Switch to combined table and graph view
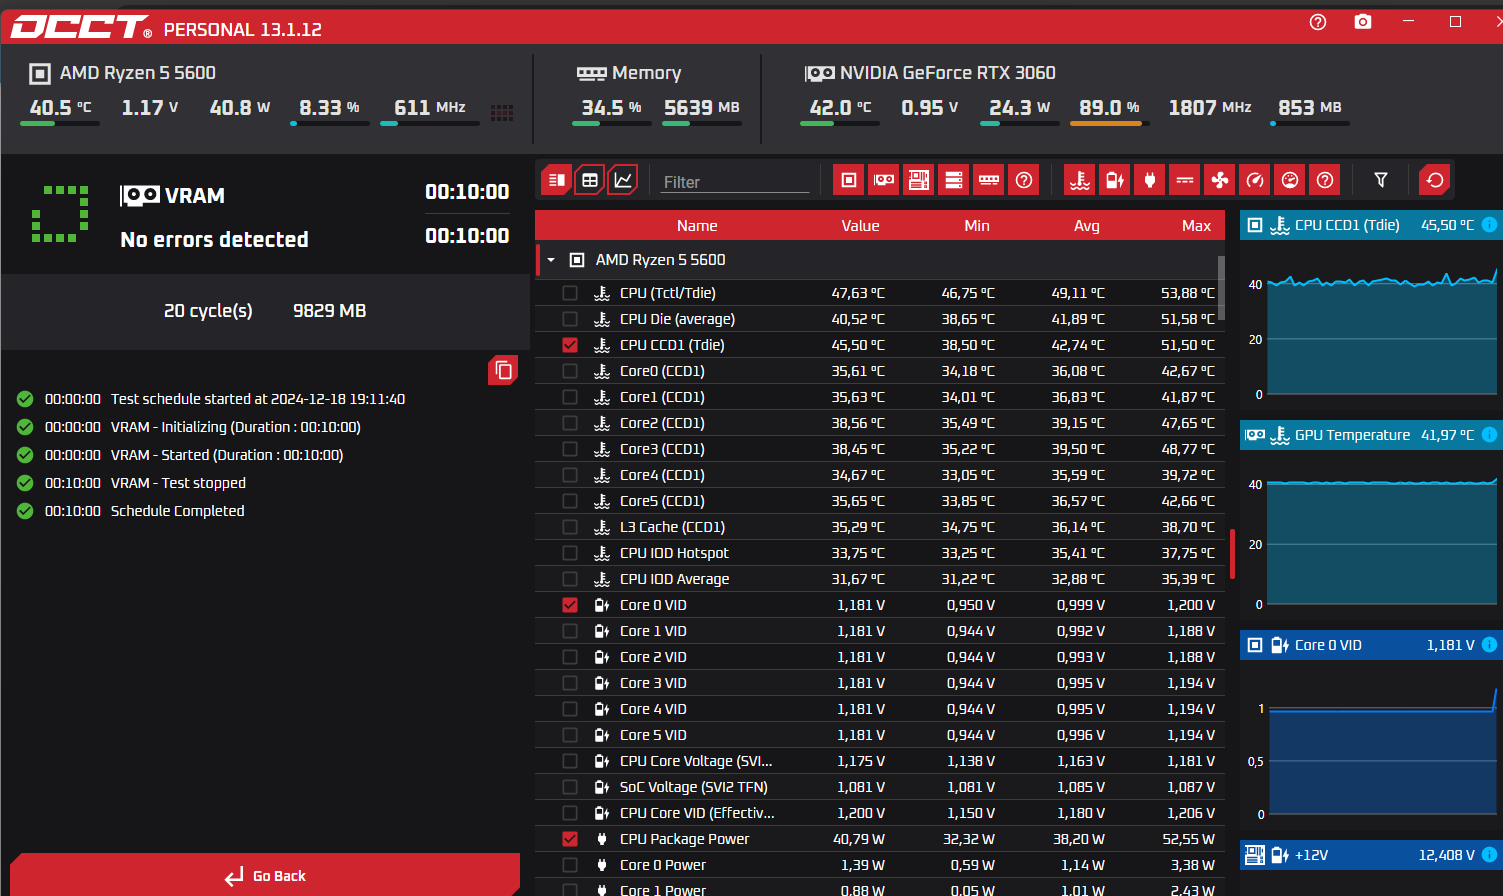 557,180
